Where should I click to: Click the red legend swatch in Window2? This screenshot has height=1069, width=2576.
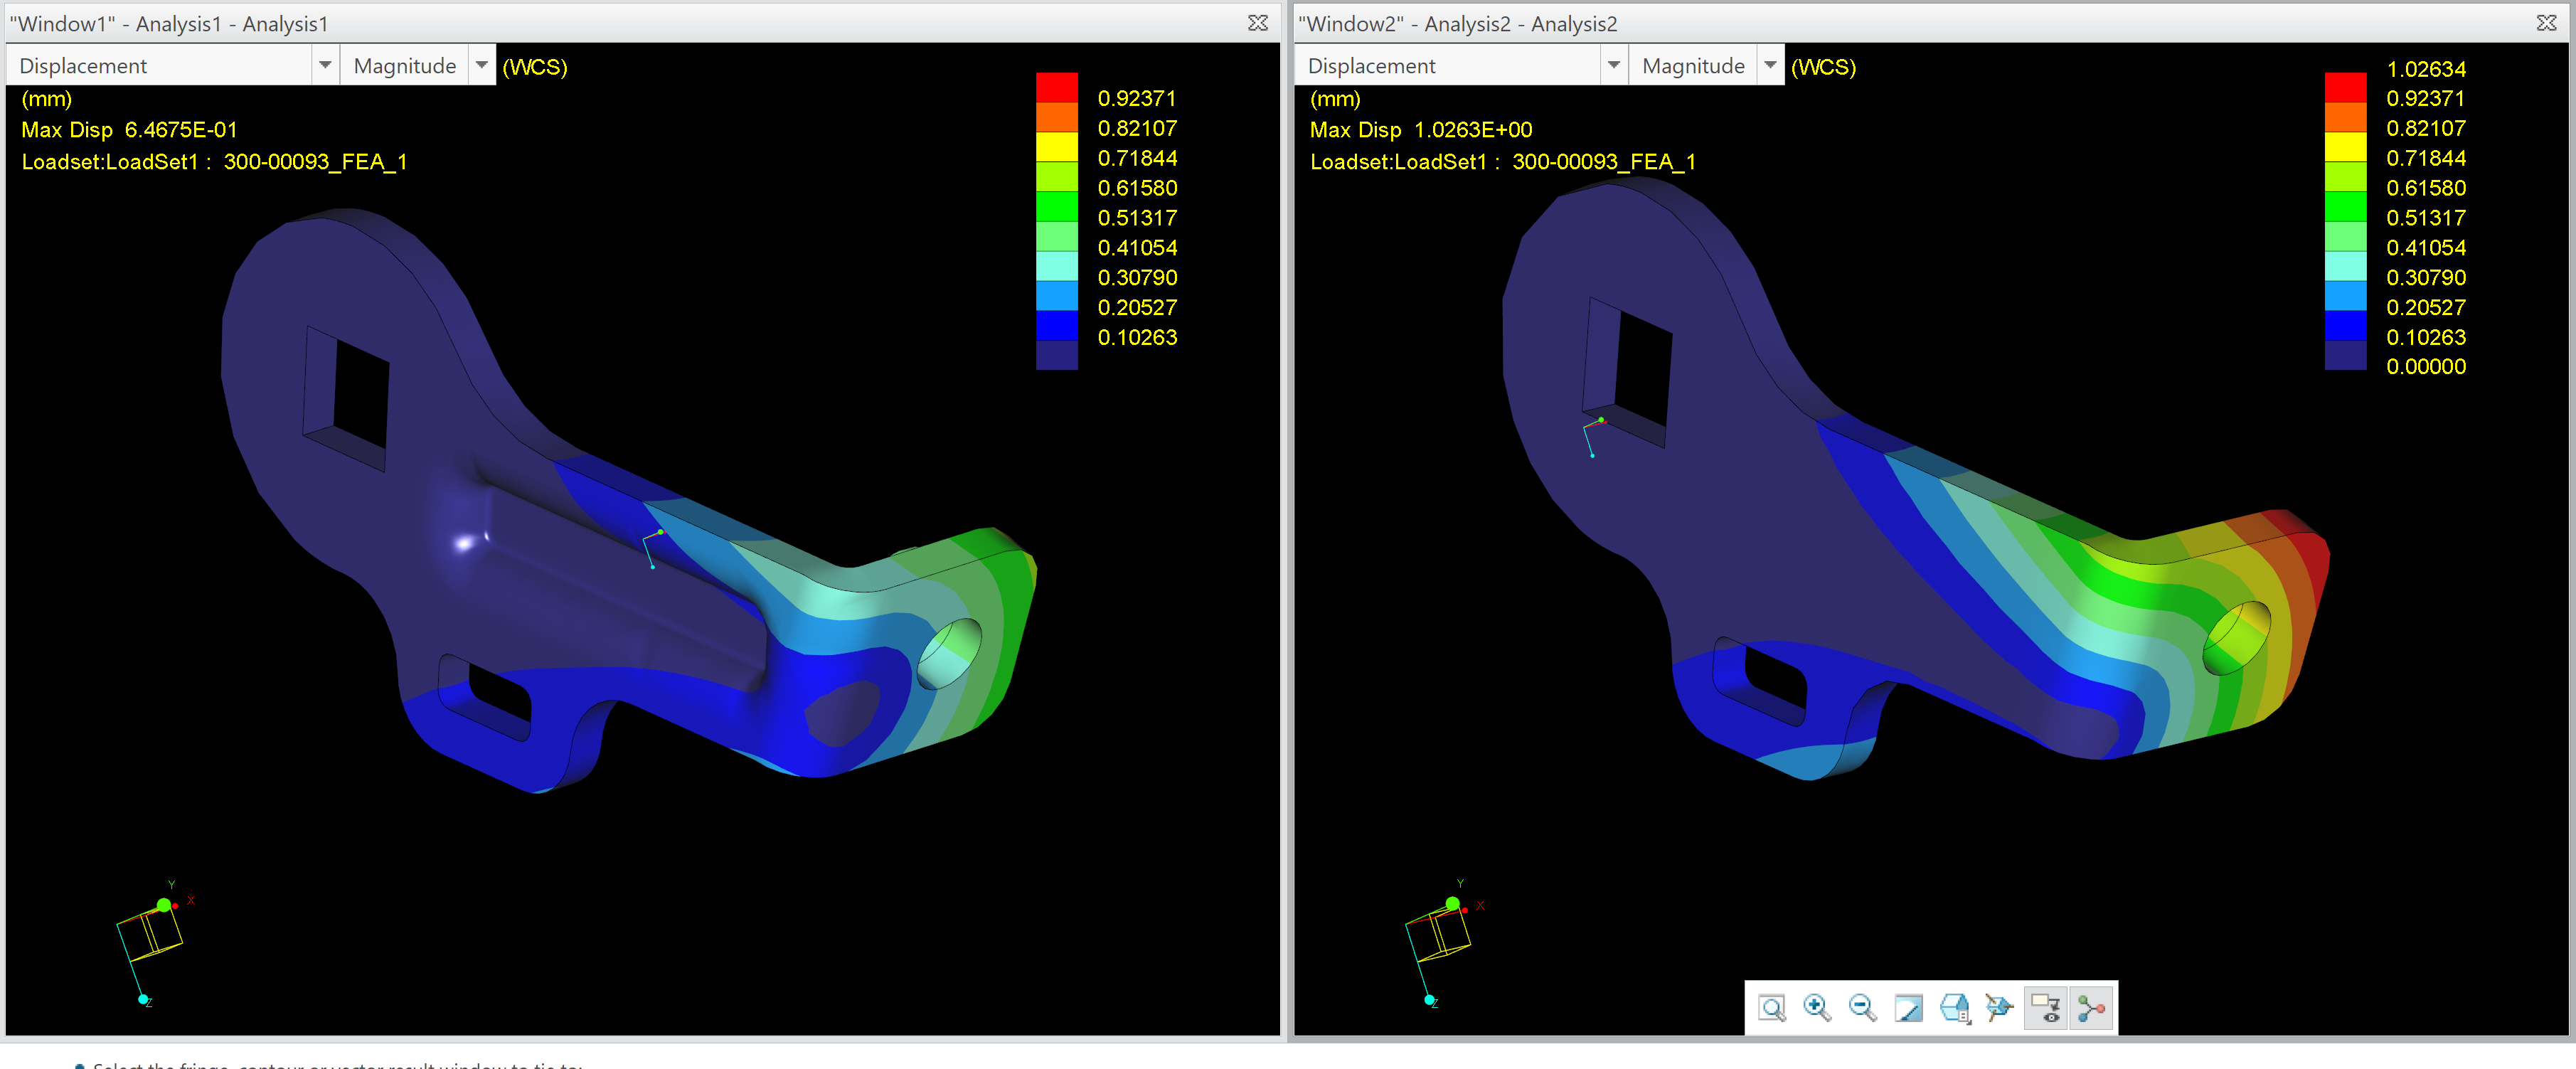(2345, 87)
